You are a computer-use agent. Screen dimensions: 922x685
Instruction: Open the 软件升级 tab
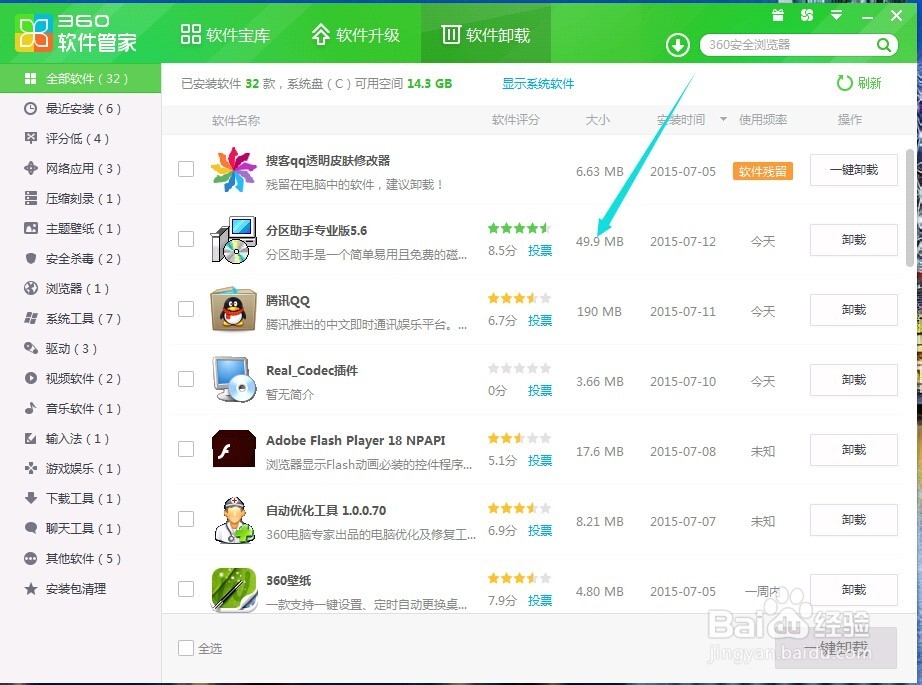tap(357, 33)
